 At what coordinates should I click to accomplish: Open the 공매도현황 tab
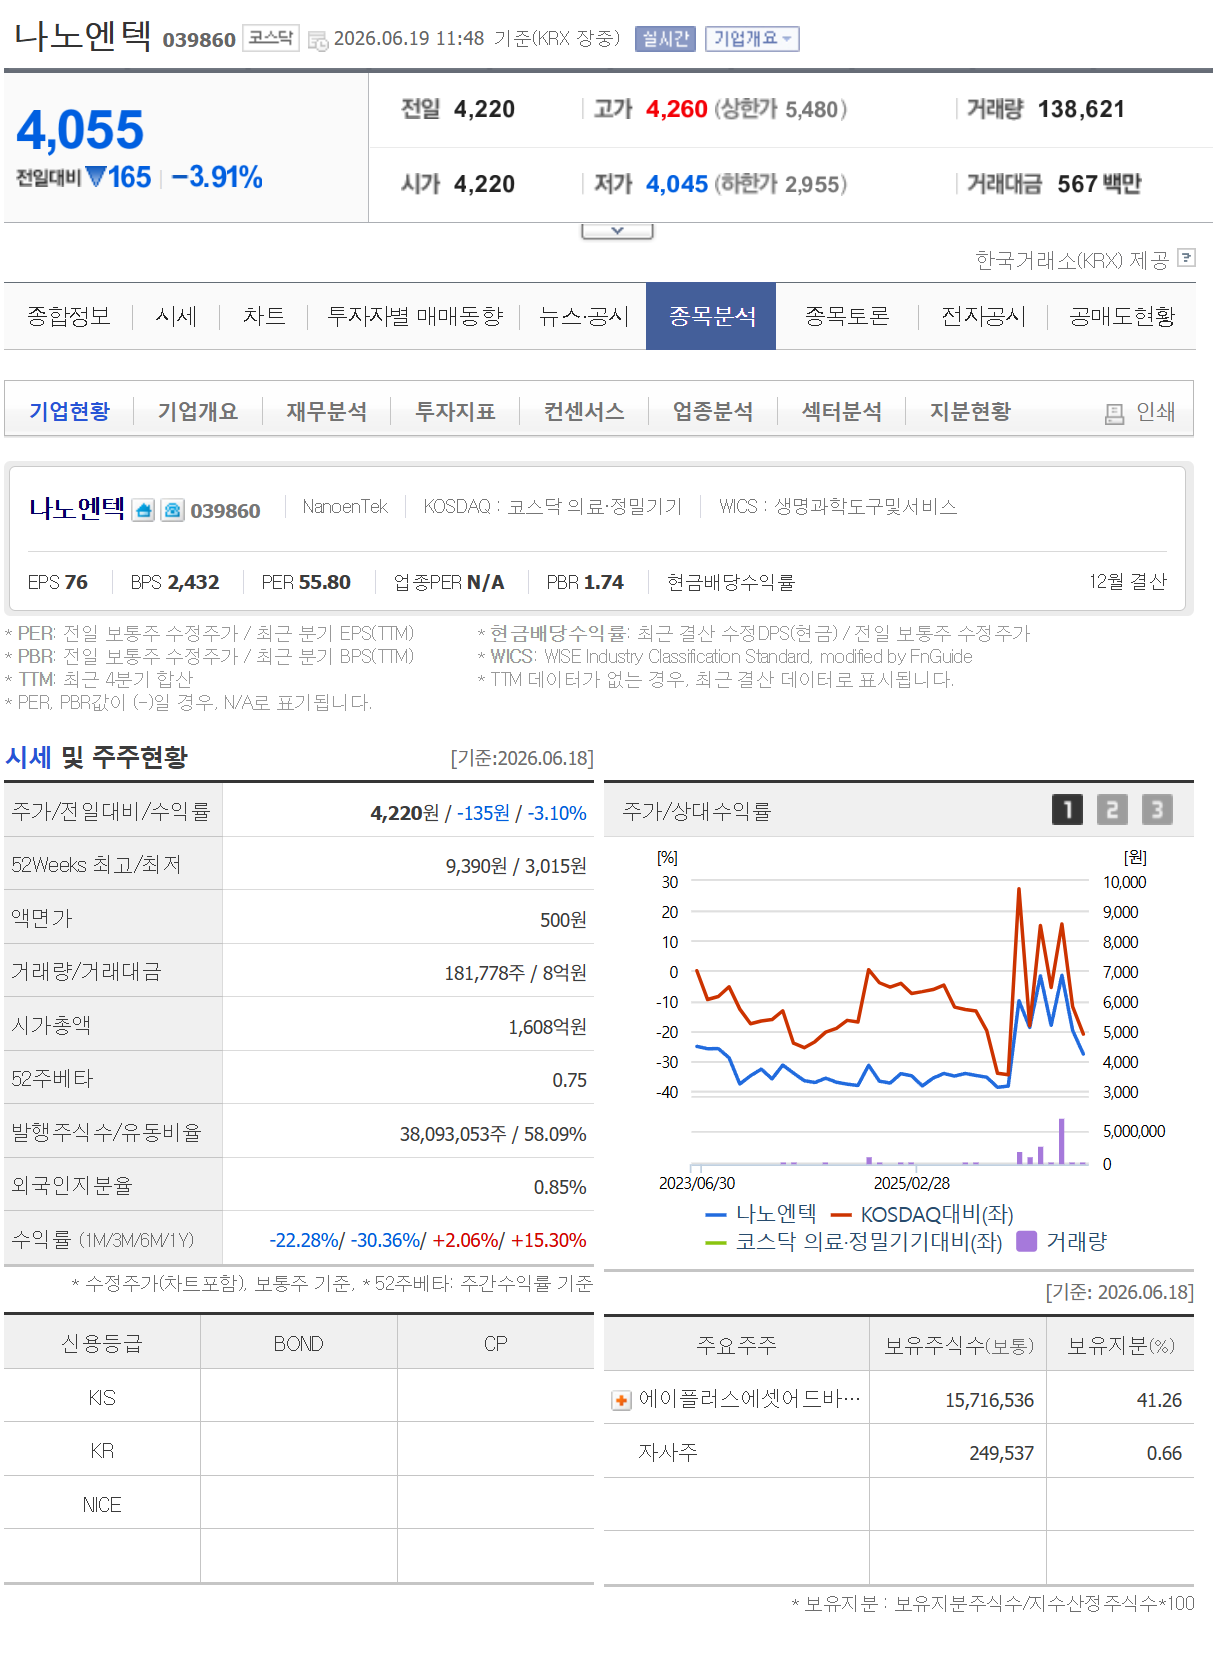(x=1122, y=316)
